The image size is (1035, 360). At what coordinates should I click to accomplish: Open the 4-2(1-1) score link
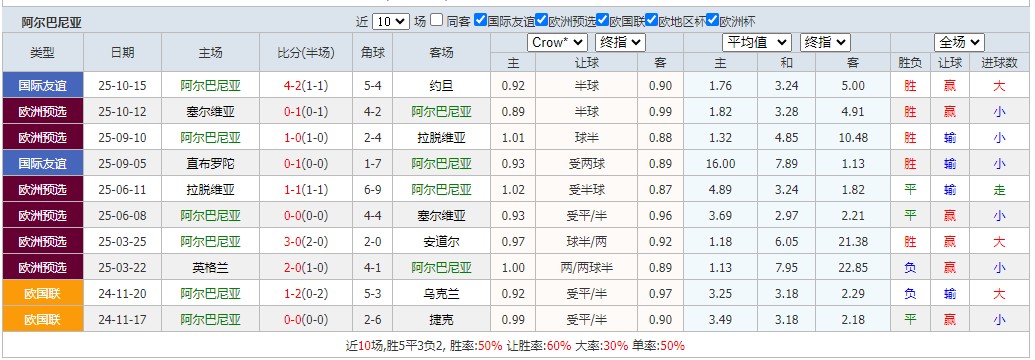306,86
